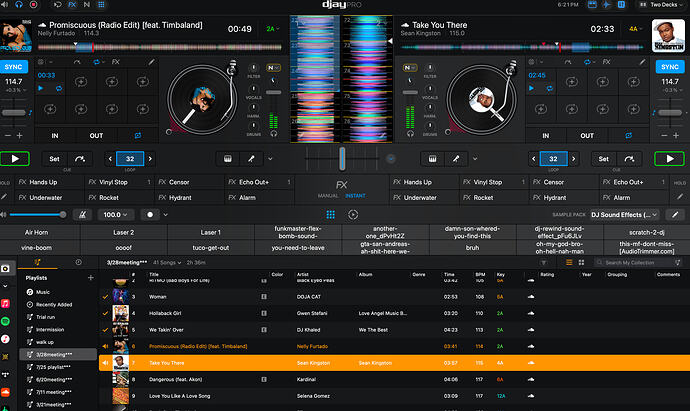
Task: Open the edit pencil beside sample pack
Action: pyautogui.click(x=675, y=215)
